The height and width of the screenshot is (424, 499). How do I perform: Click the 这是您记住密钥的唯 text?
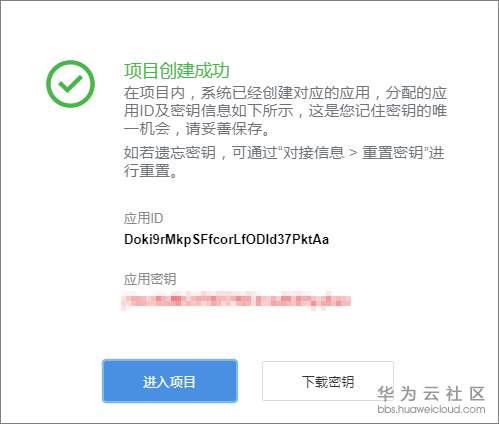(378, 111)
